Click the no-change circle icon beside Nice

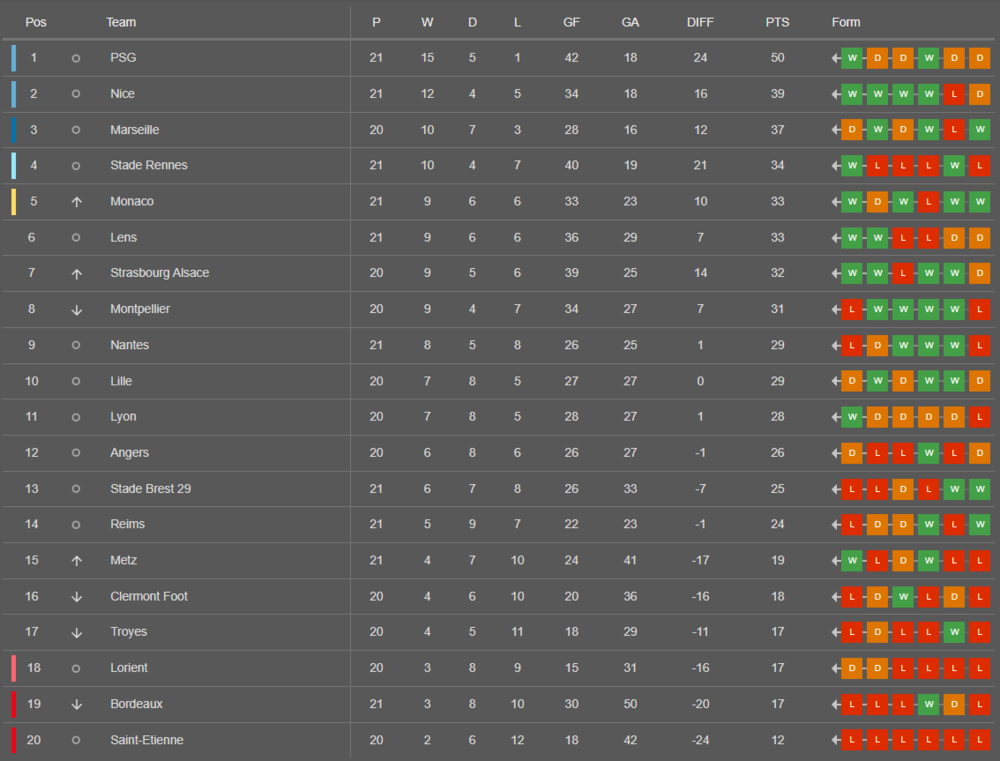(x=76, y=94)
